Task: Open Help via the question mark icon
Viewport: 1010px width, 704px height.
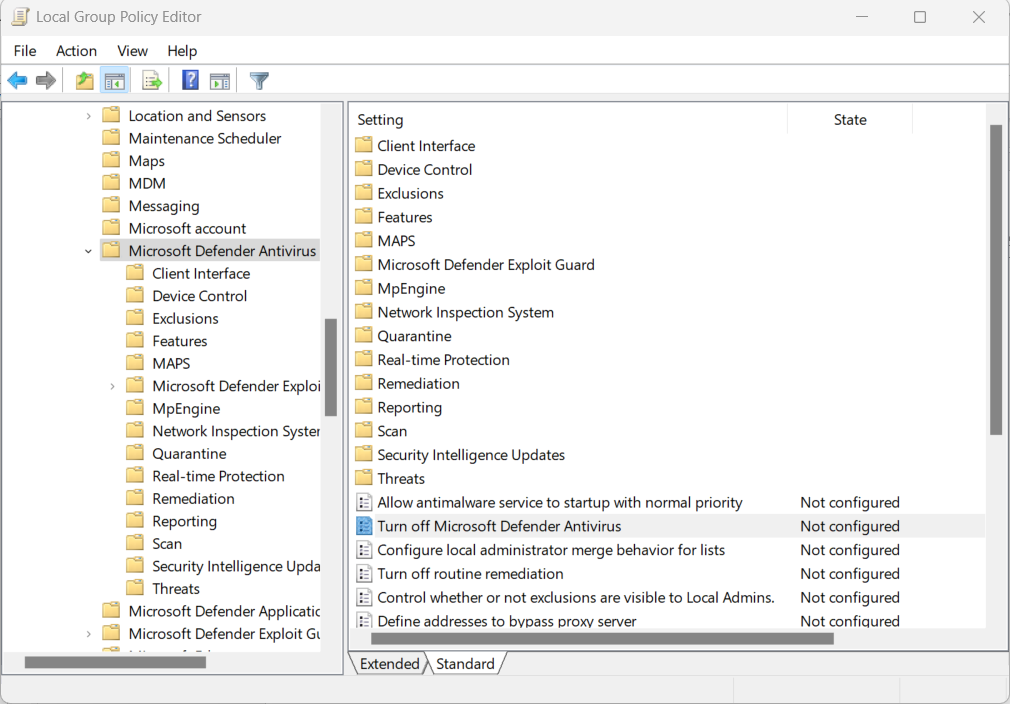Action: (190, 81)
